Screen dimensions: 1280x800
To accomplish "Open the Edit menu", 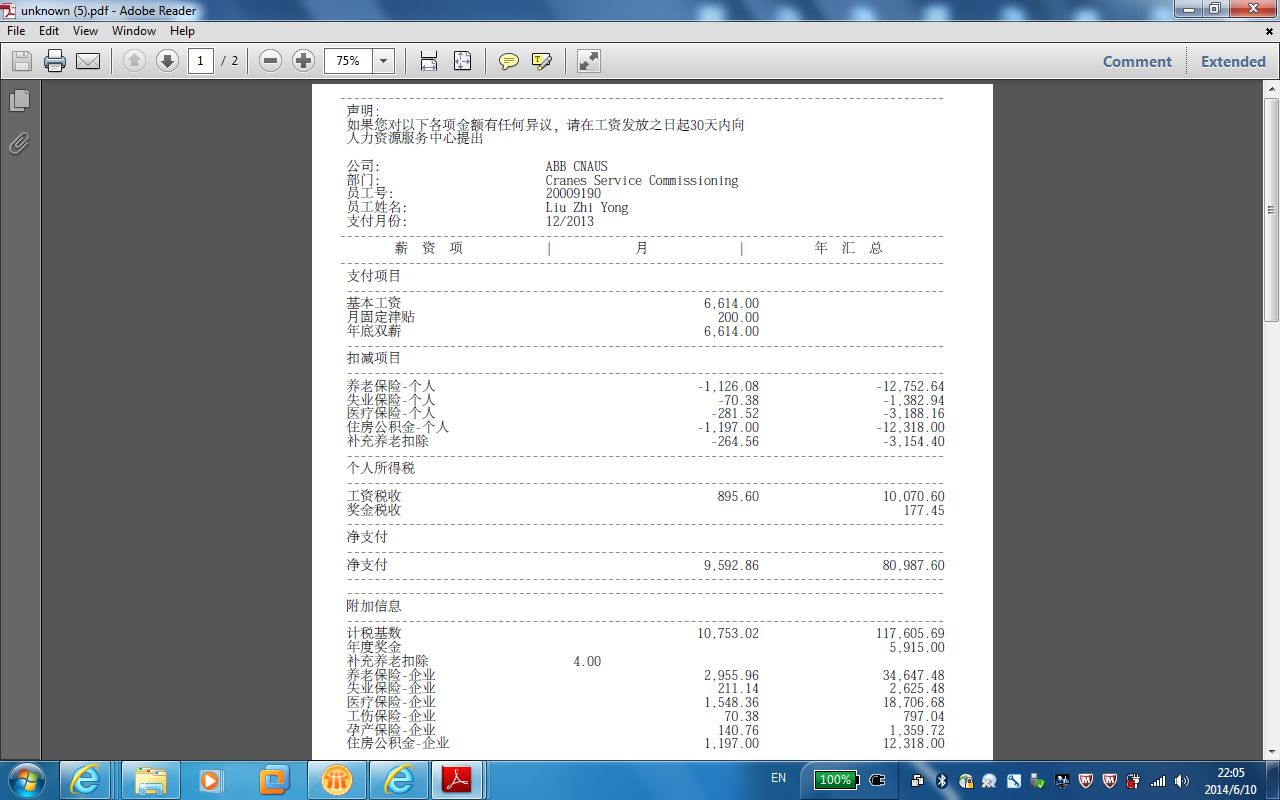I will point(49,31).
